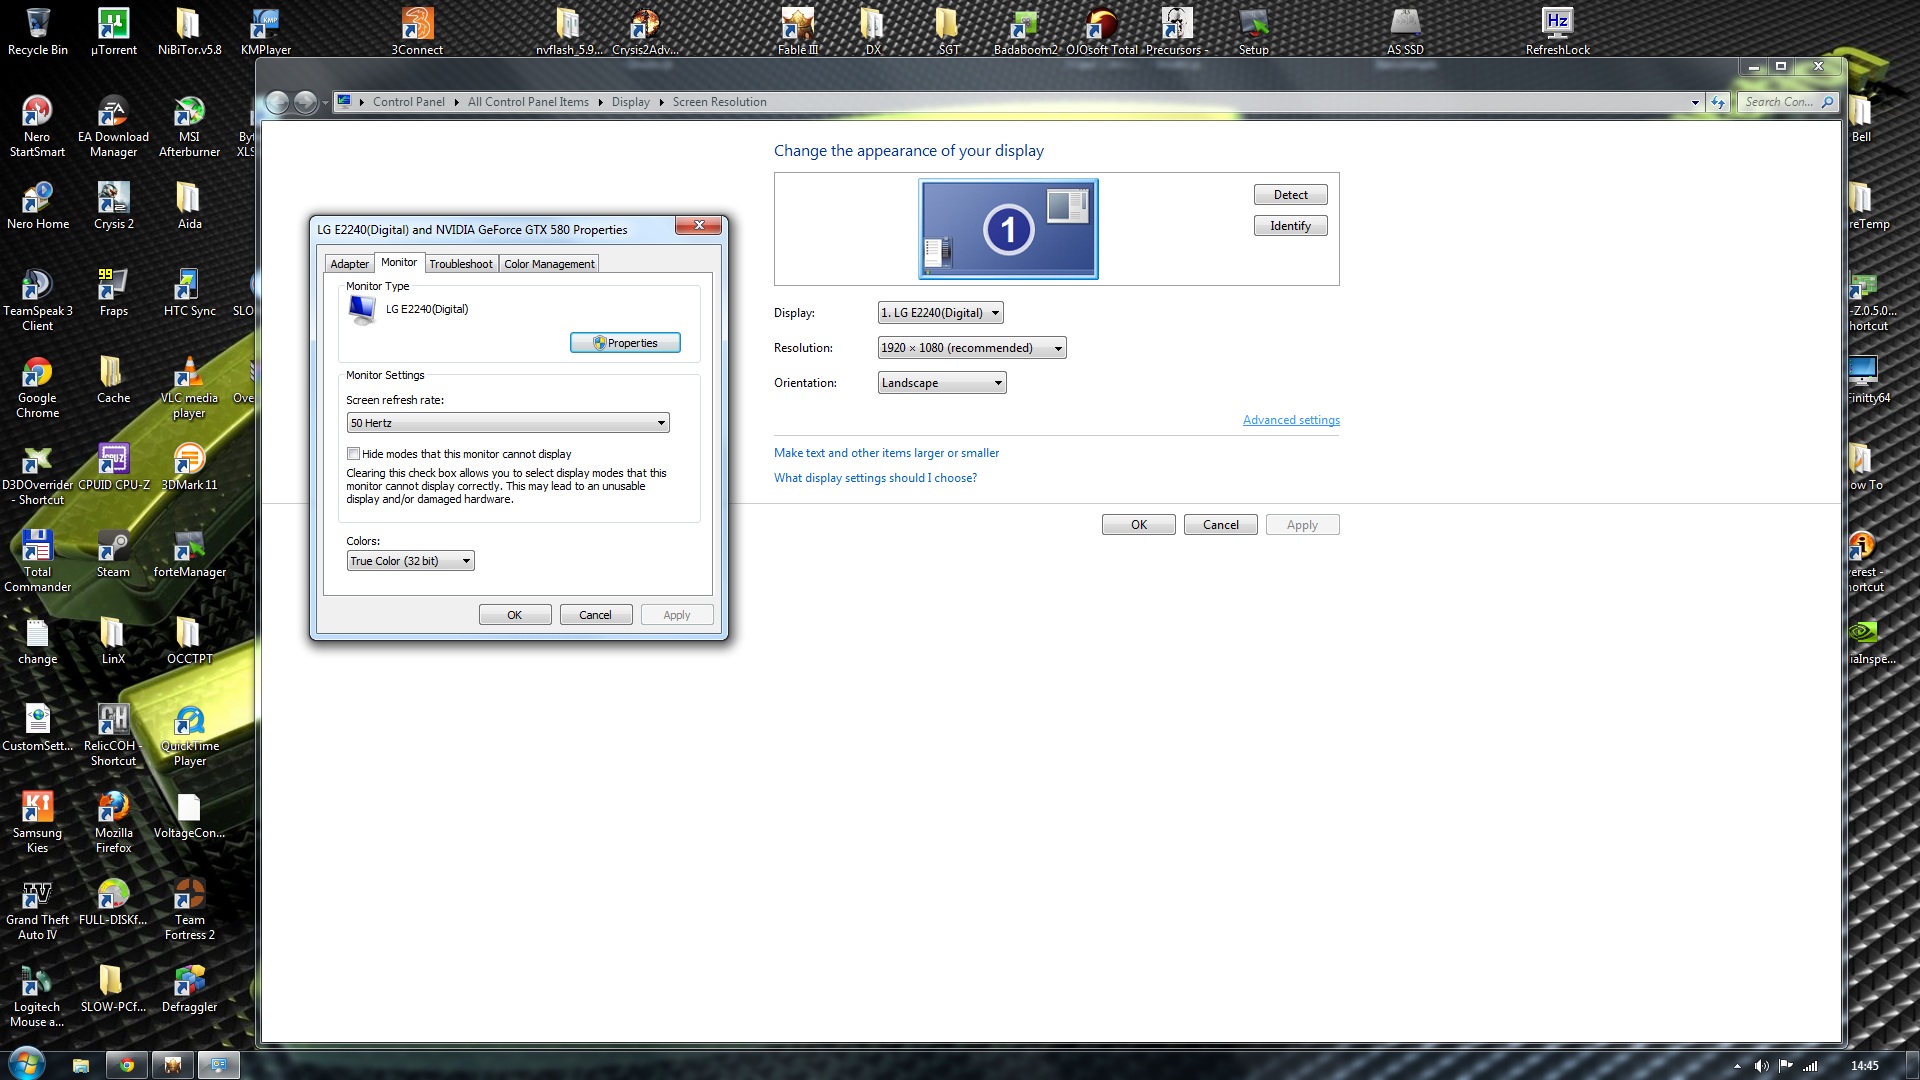Click Chrome icon in the taskbar

127,1065
